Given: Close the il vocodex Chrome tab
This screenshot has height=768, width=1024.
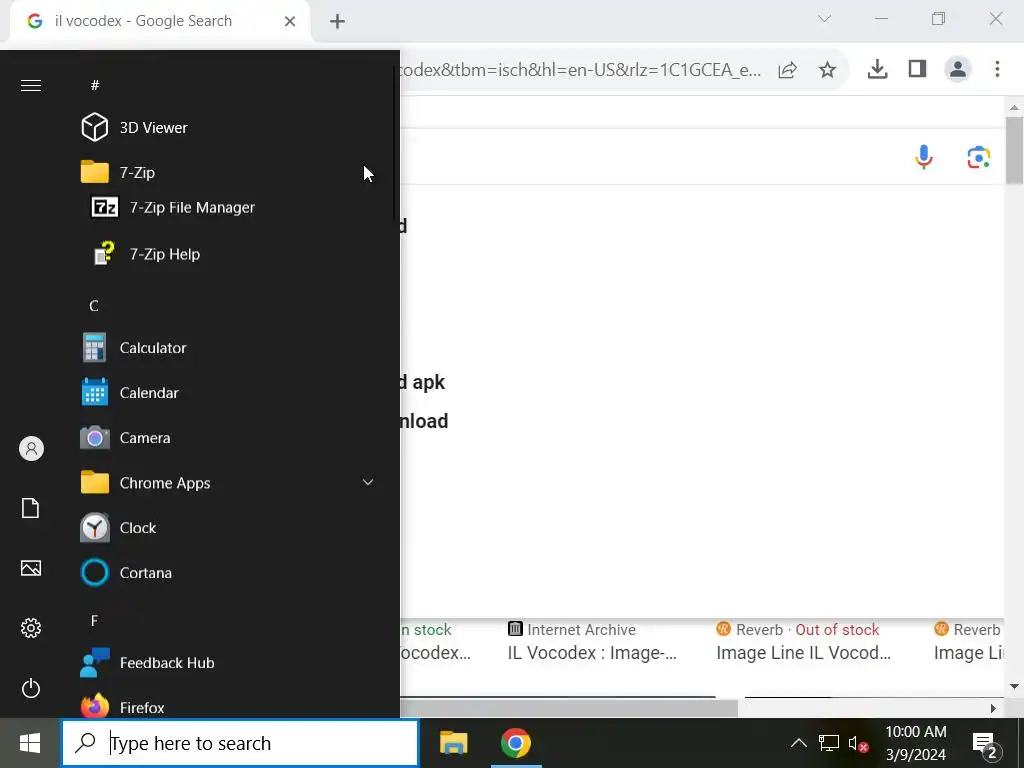Looking at the screenshot, I should [x=290, y=21].
